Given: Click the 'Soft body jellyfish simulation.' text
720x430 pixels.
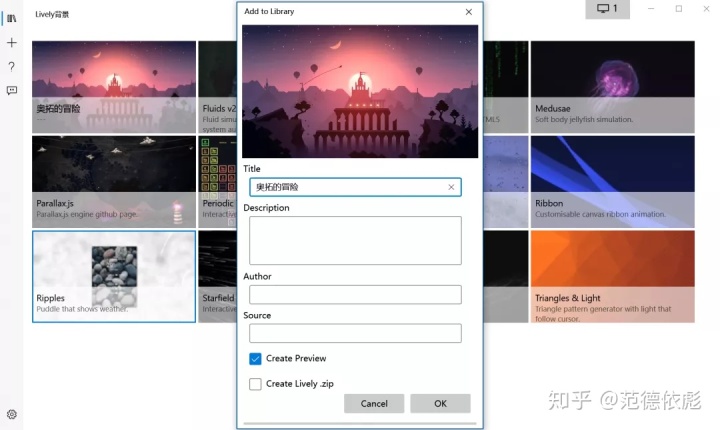Looking at the screenshot, I should pyautogui.click(x=584, y=119).
